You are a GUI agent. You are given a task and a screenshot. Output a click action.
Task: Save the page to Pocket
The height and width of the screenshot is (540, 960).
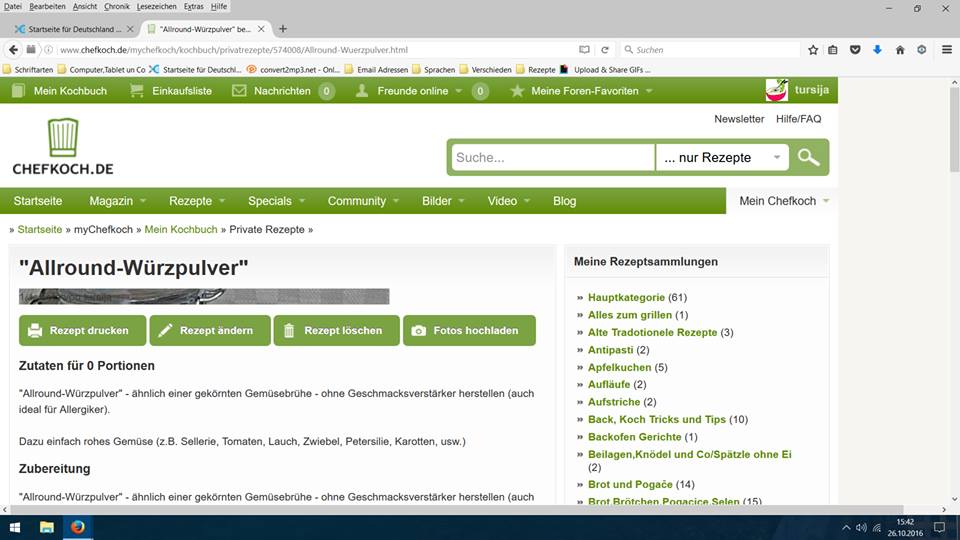click(855, 49)
